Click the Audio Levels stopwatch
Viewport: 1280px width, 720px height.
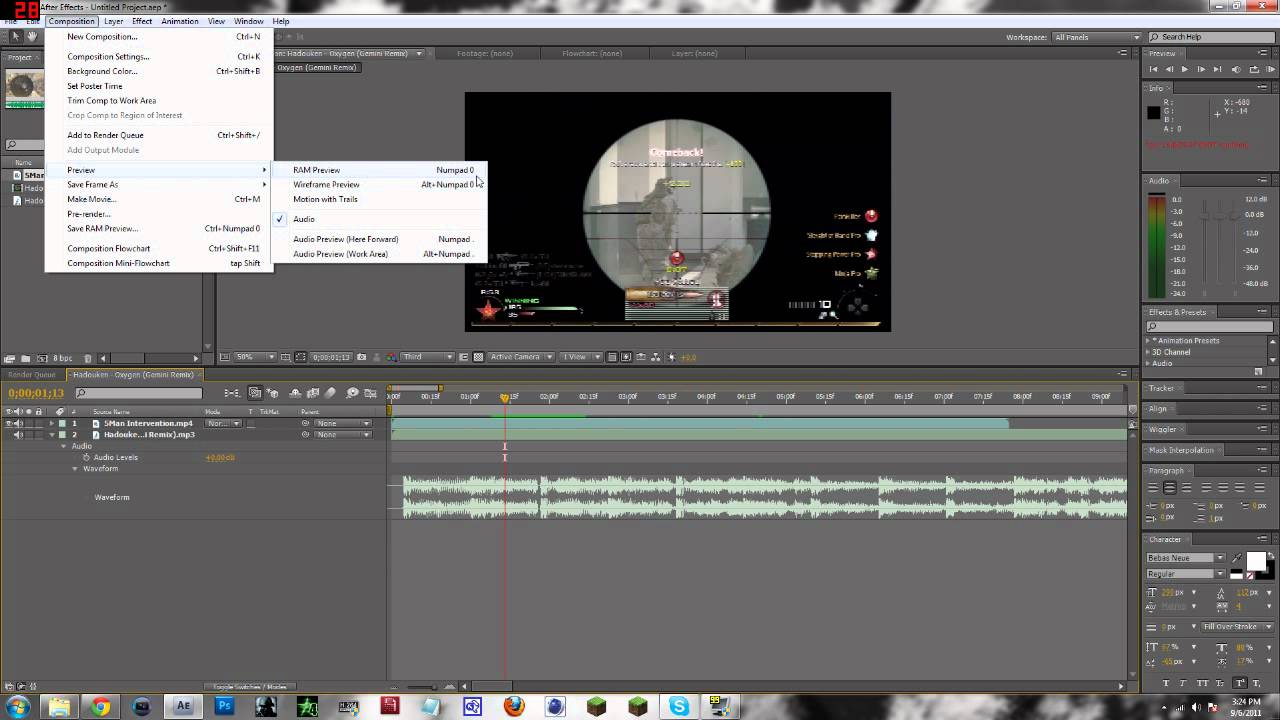(x=87, y=457)
